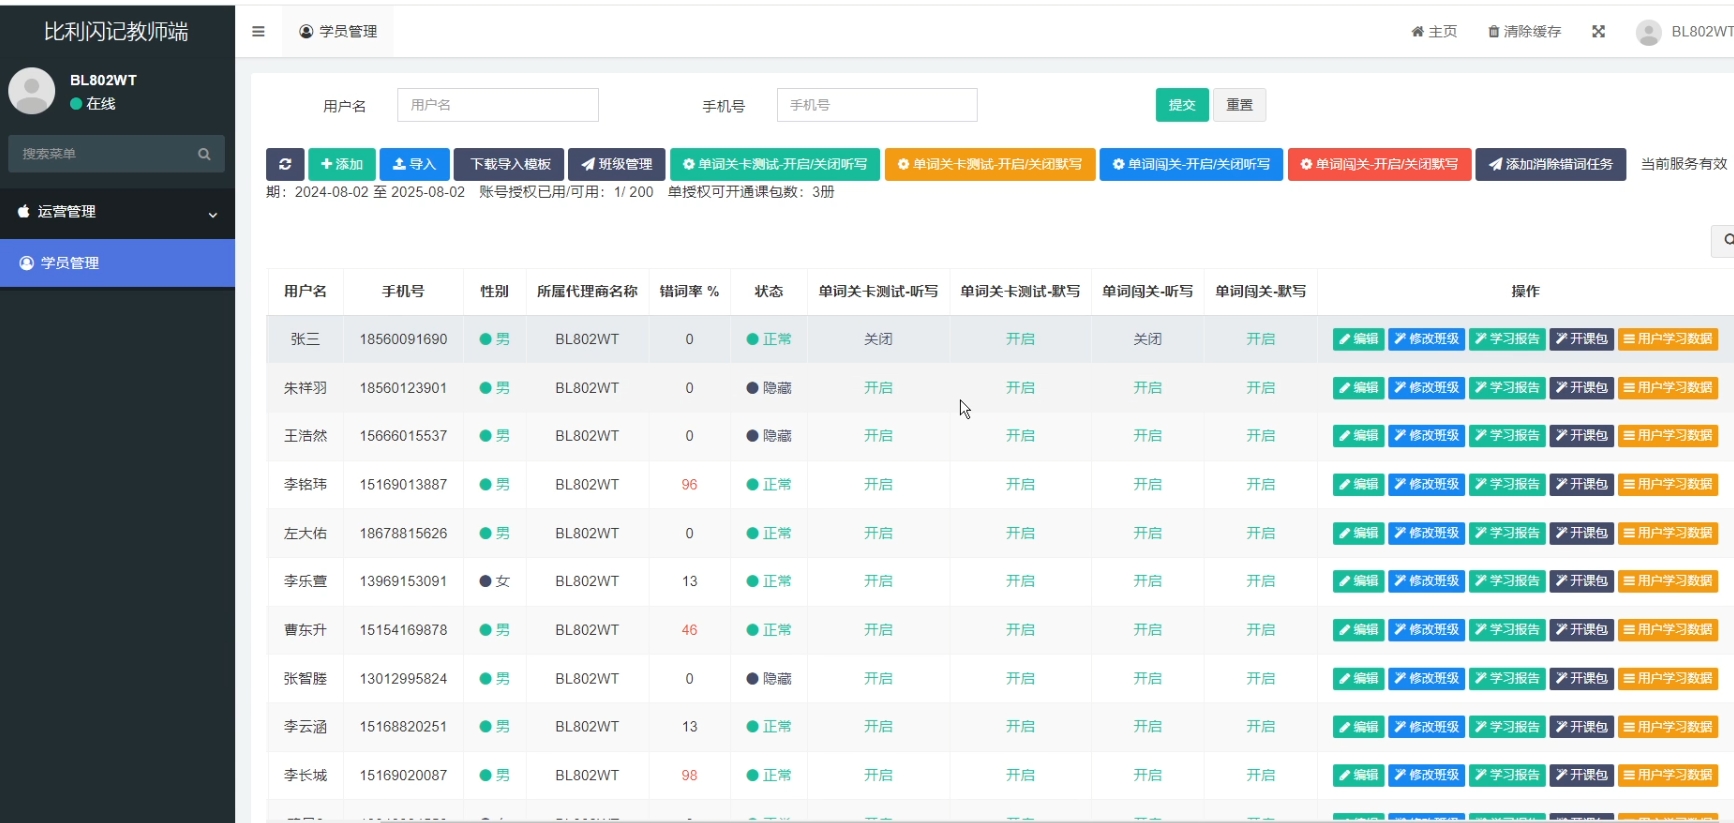Viewport: 1734px width, 823px height.
Task: Click phone number 18560091690
Action: (x=403, y=339)
